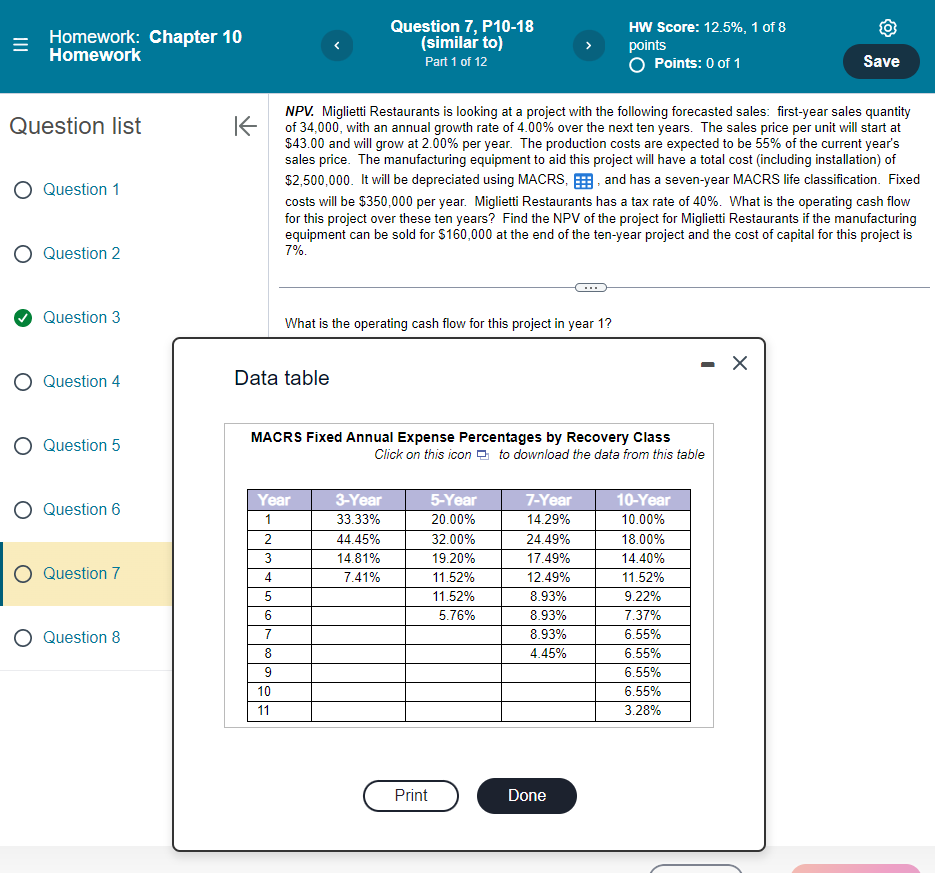Expand the ellipsis to reveal more question content
The width and height of the screenshot is (935, 873).
pyautogui.click(x=590, y=287)
